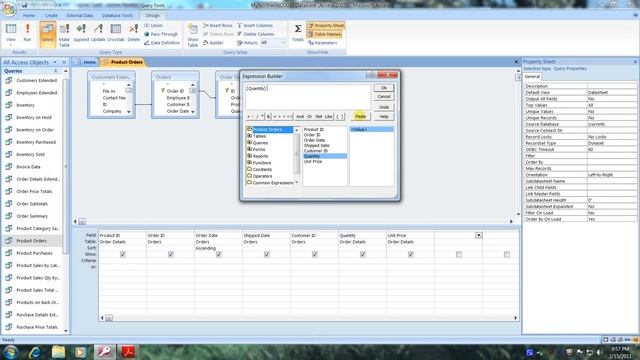This screenshot has height=360, width=640.
Task: Open the Inventory on Hold query
Action: click(33, 118)
